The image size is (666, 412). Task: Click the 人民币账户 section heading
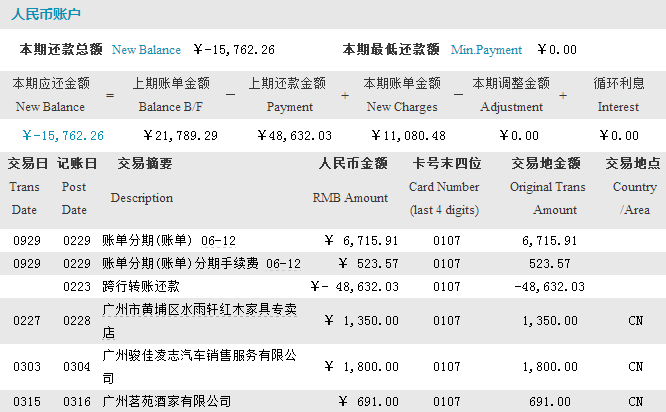pyautogui.click(x=46, y=14)
